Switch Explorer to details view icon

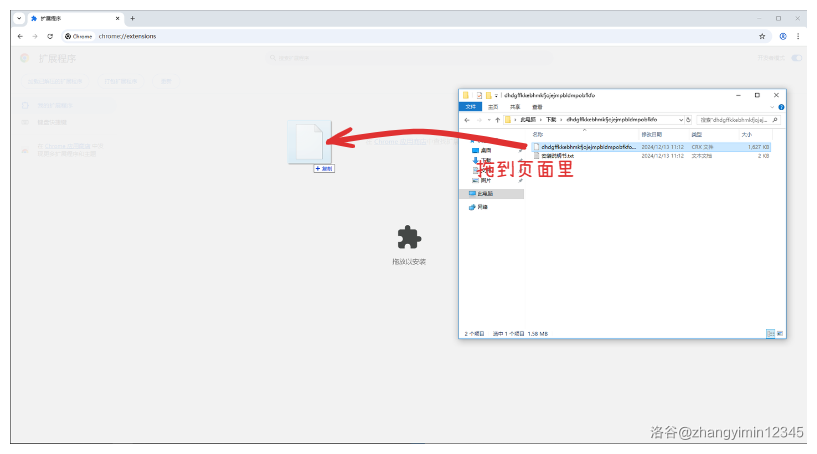pyautogui.click(x=769, y=333)
